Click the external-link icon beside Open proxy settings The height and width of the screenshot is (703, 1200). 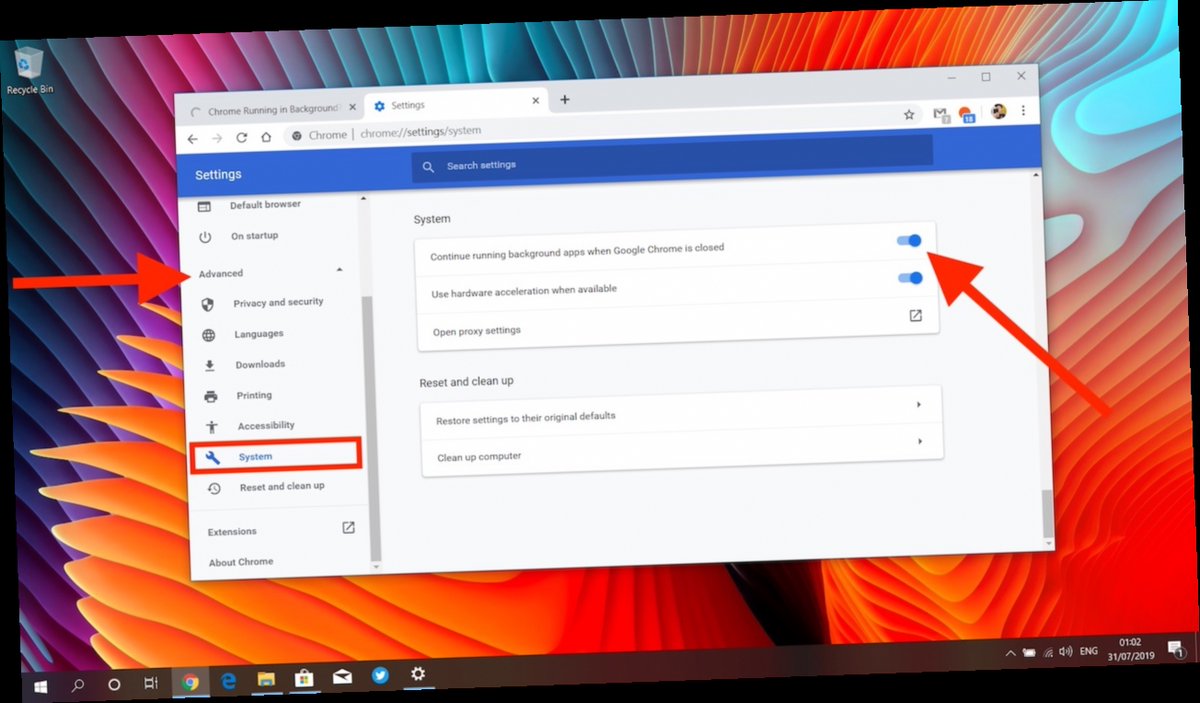(x=915, y=315)
